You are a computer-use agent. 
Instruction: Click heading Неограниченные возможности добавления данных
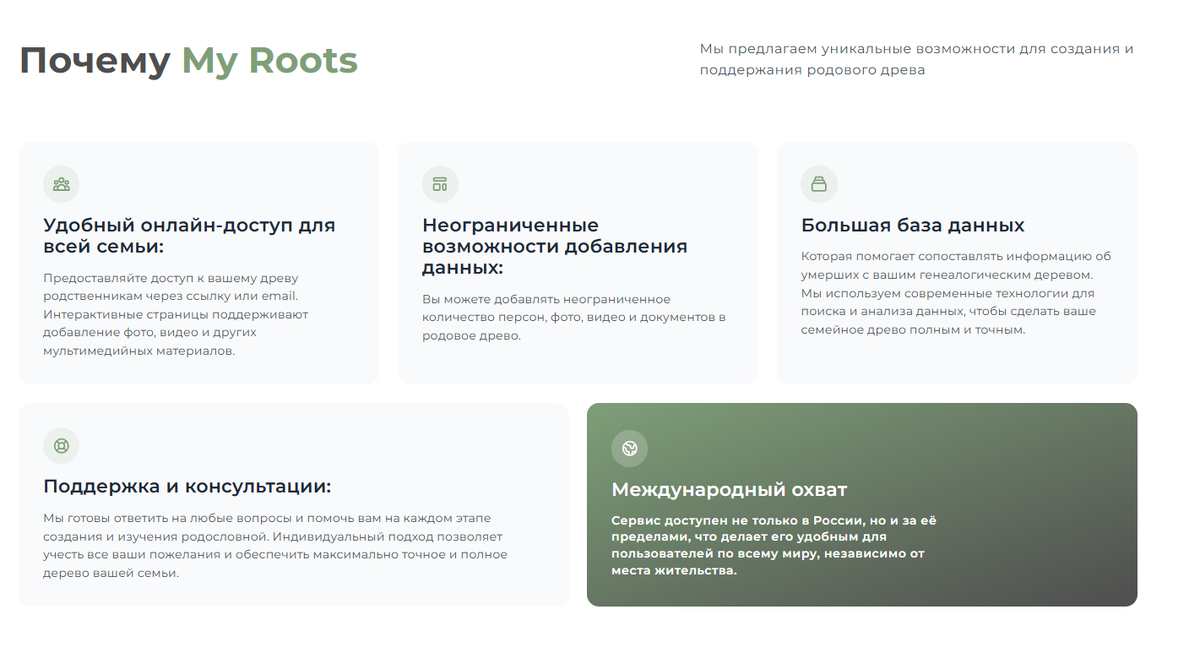(555, 246)
